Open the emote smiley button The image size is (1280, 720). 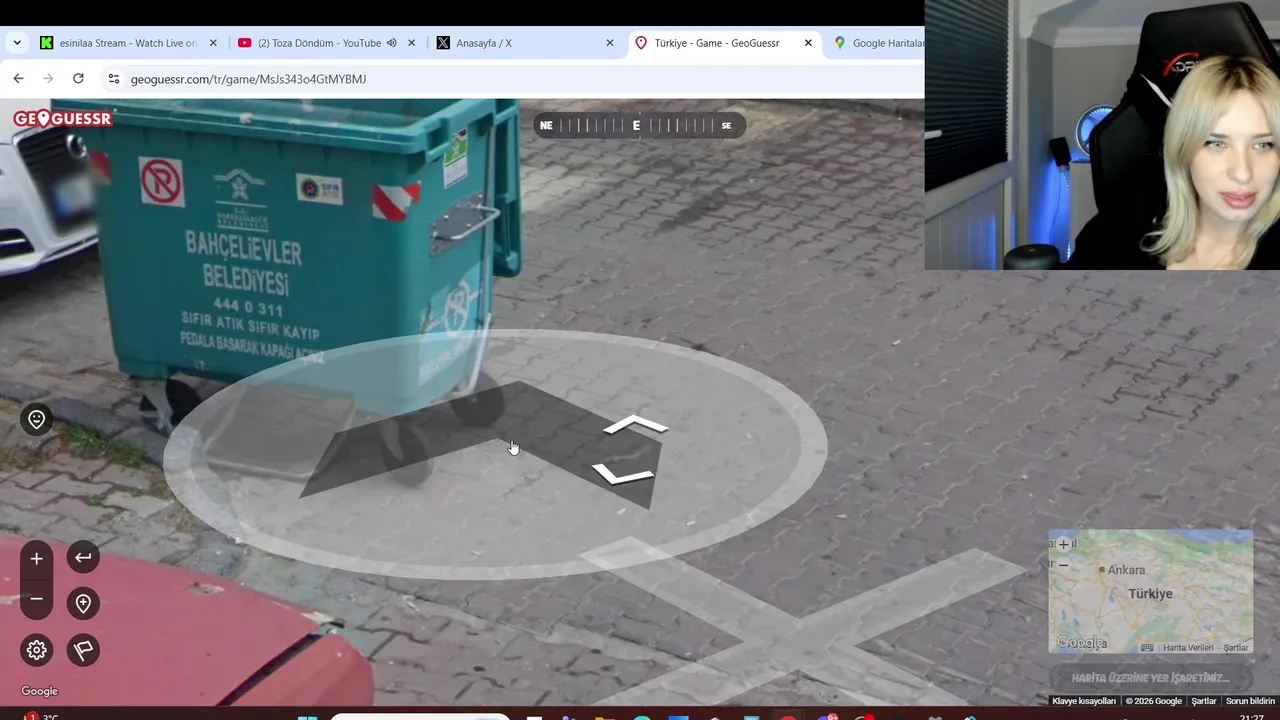coord(36,419)
